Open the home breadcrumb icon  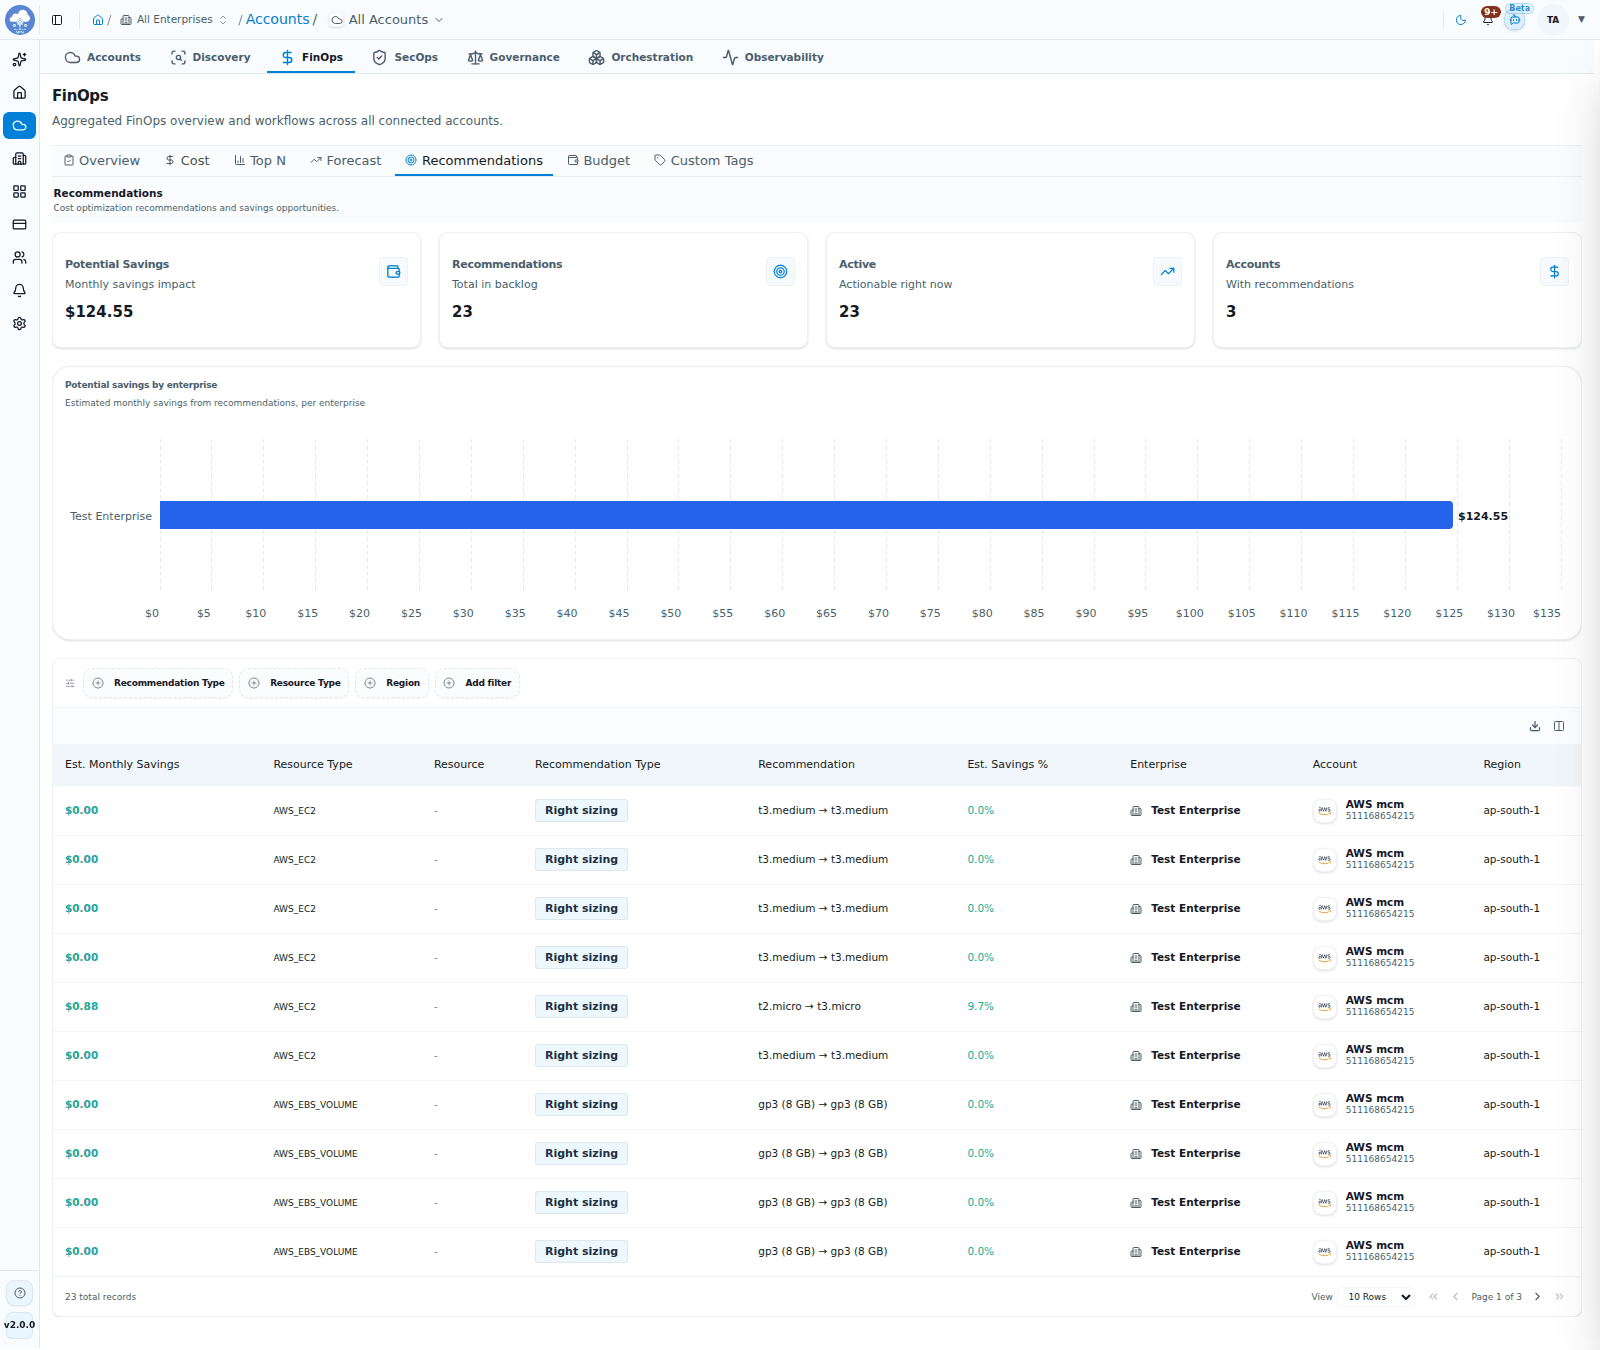click(98, 20)
